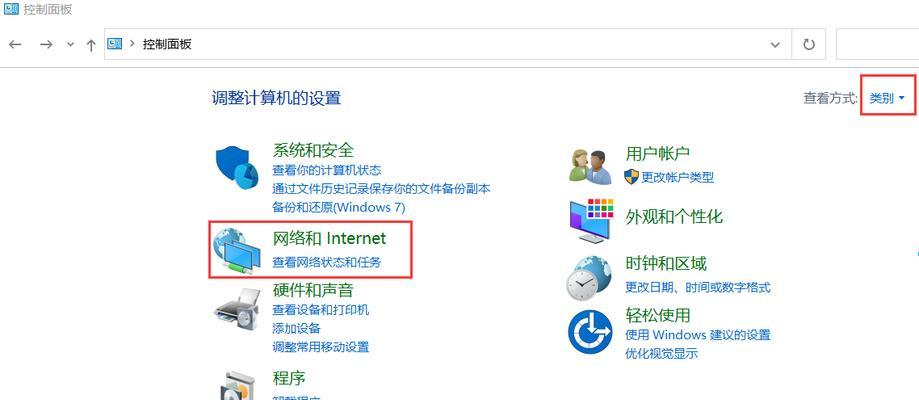
Task: Open the Ease of Access icon
Action: pyautogui.click(x=590, y=331)
